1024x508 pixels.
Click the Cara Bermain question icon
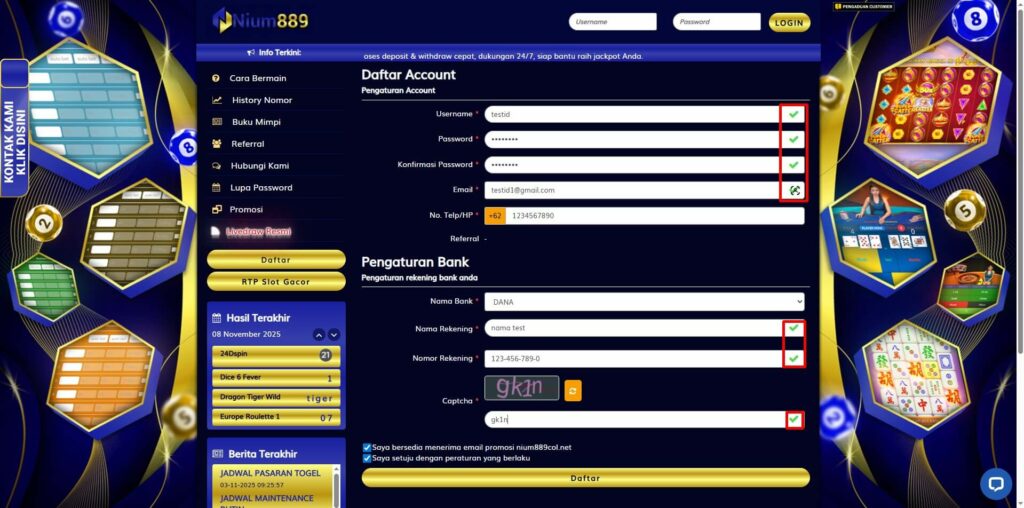point(216,78)
